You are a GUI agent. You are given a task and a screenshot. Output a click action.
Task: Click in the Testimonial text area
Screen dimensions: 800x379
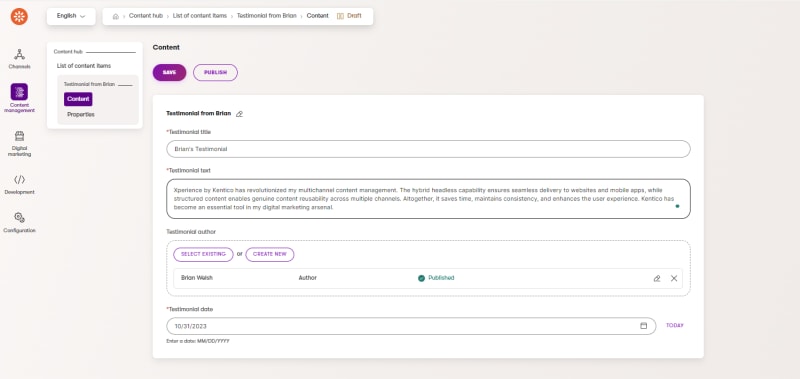429,199
